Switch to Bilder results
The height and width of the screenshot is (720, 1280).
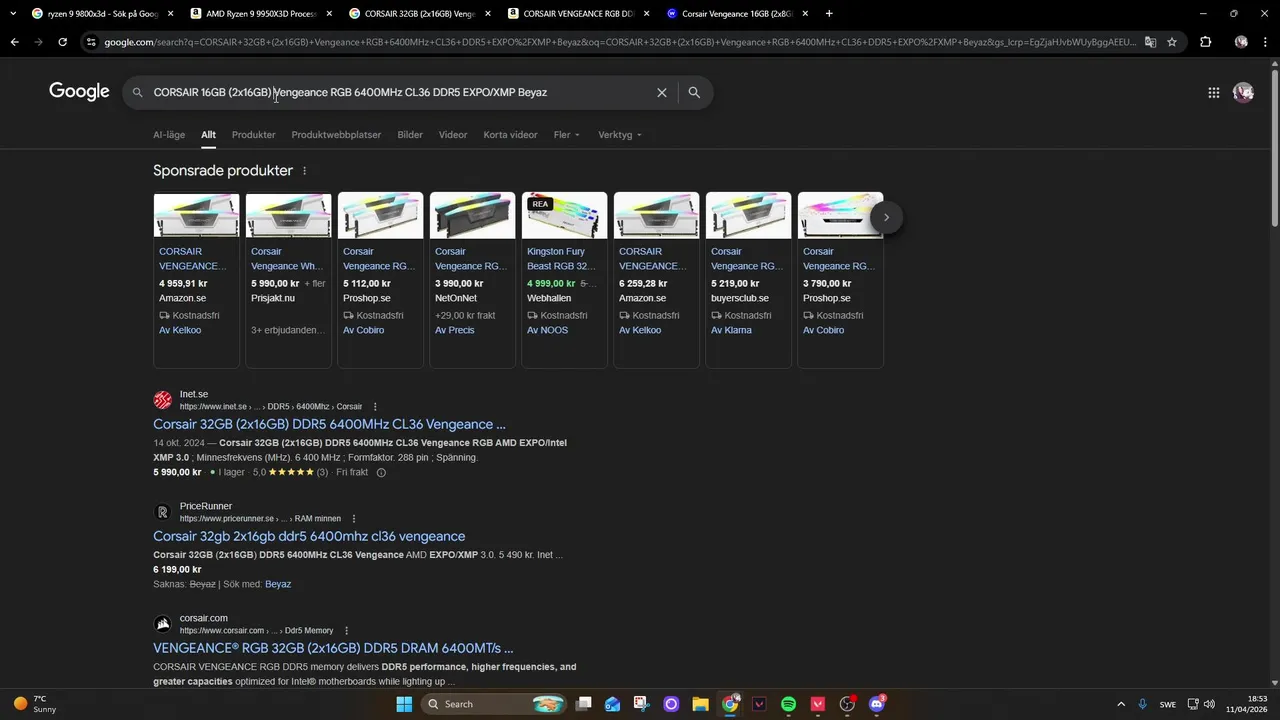point(410,135)
